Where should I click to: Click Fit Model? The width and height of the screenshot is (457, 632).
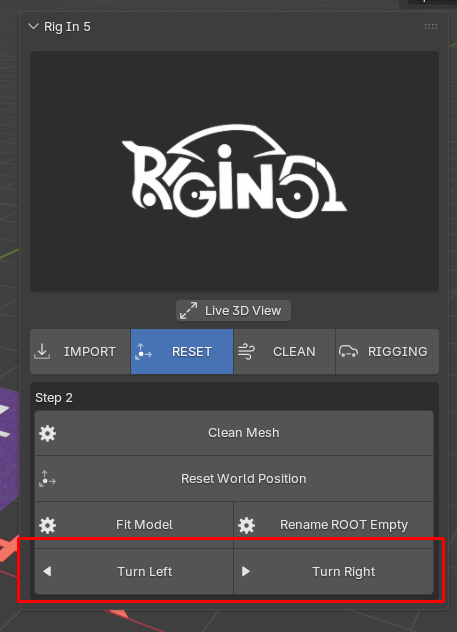tap(134, 525)
